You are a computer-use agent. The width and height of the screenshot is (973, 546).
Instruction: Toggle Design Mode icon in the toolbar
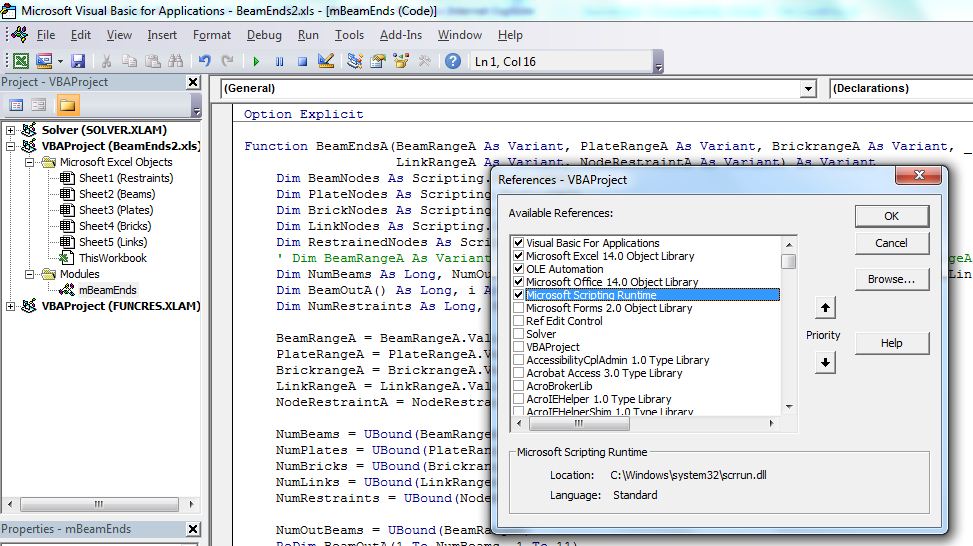(x=326, y=61)
